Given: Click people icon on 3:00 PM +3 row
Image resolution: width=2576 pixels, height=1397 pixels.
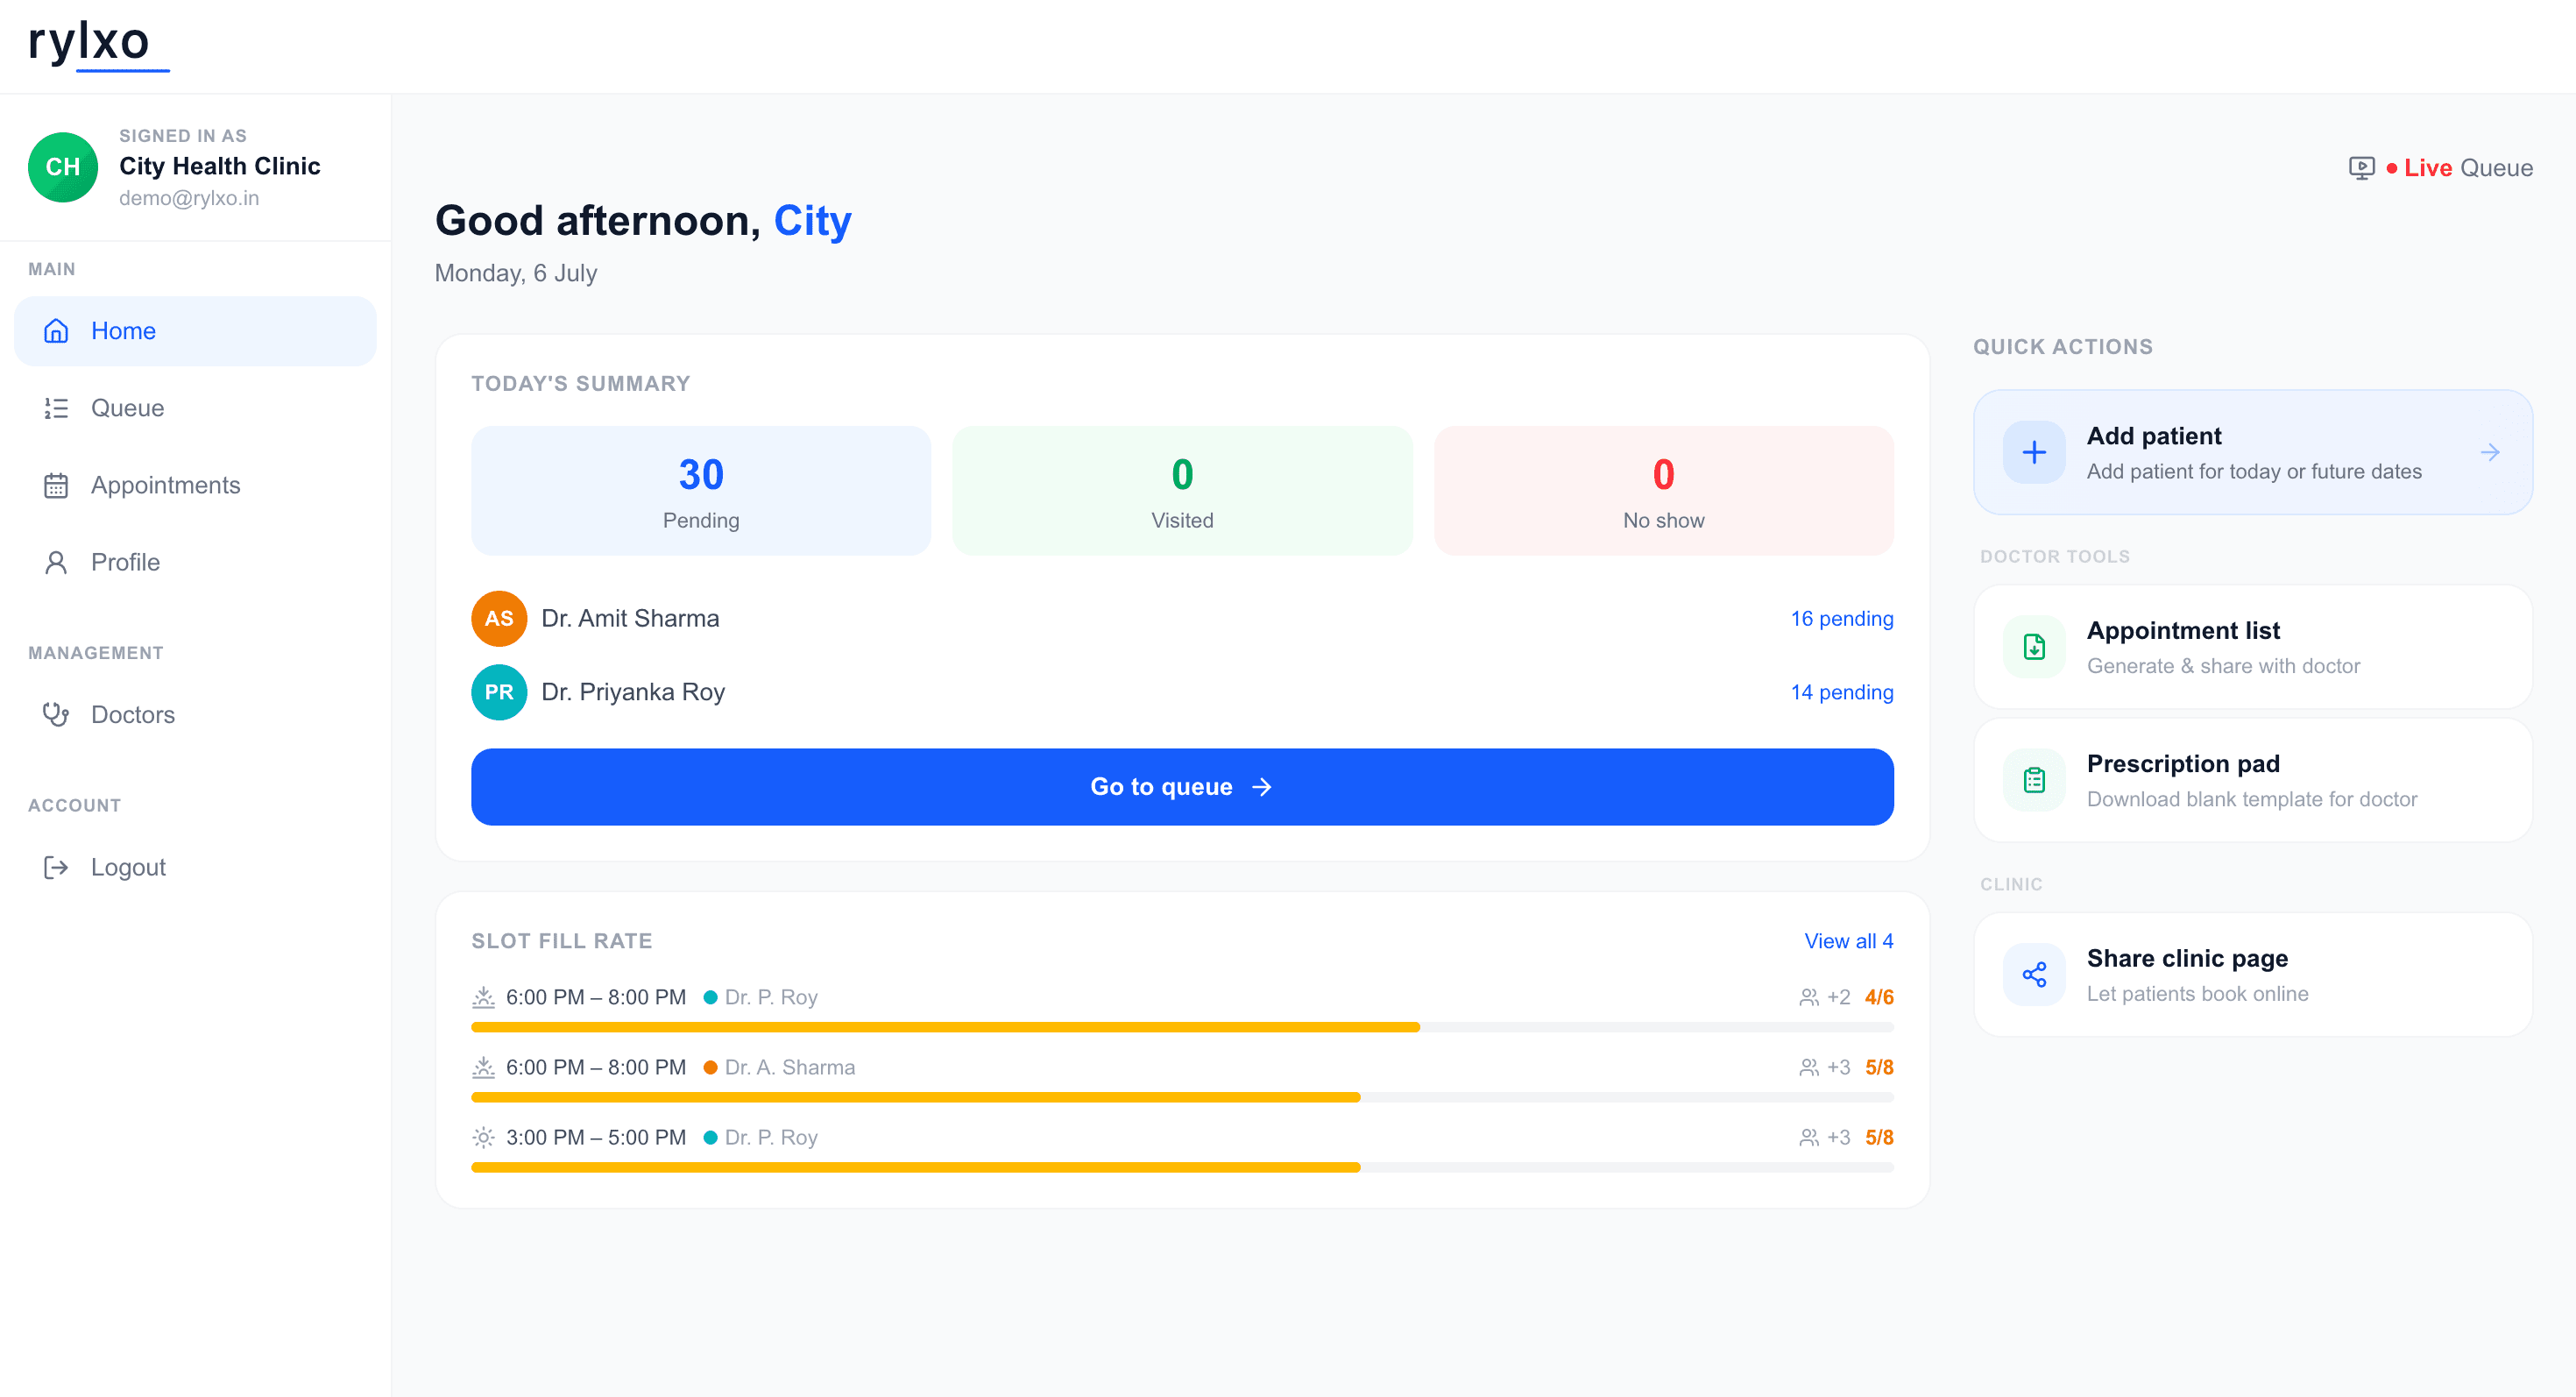Looking at the screenshot, I should tap(1808, 1137).
